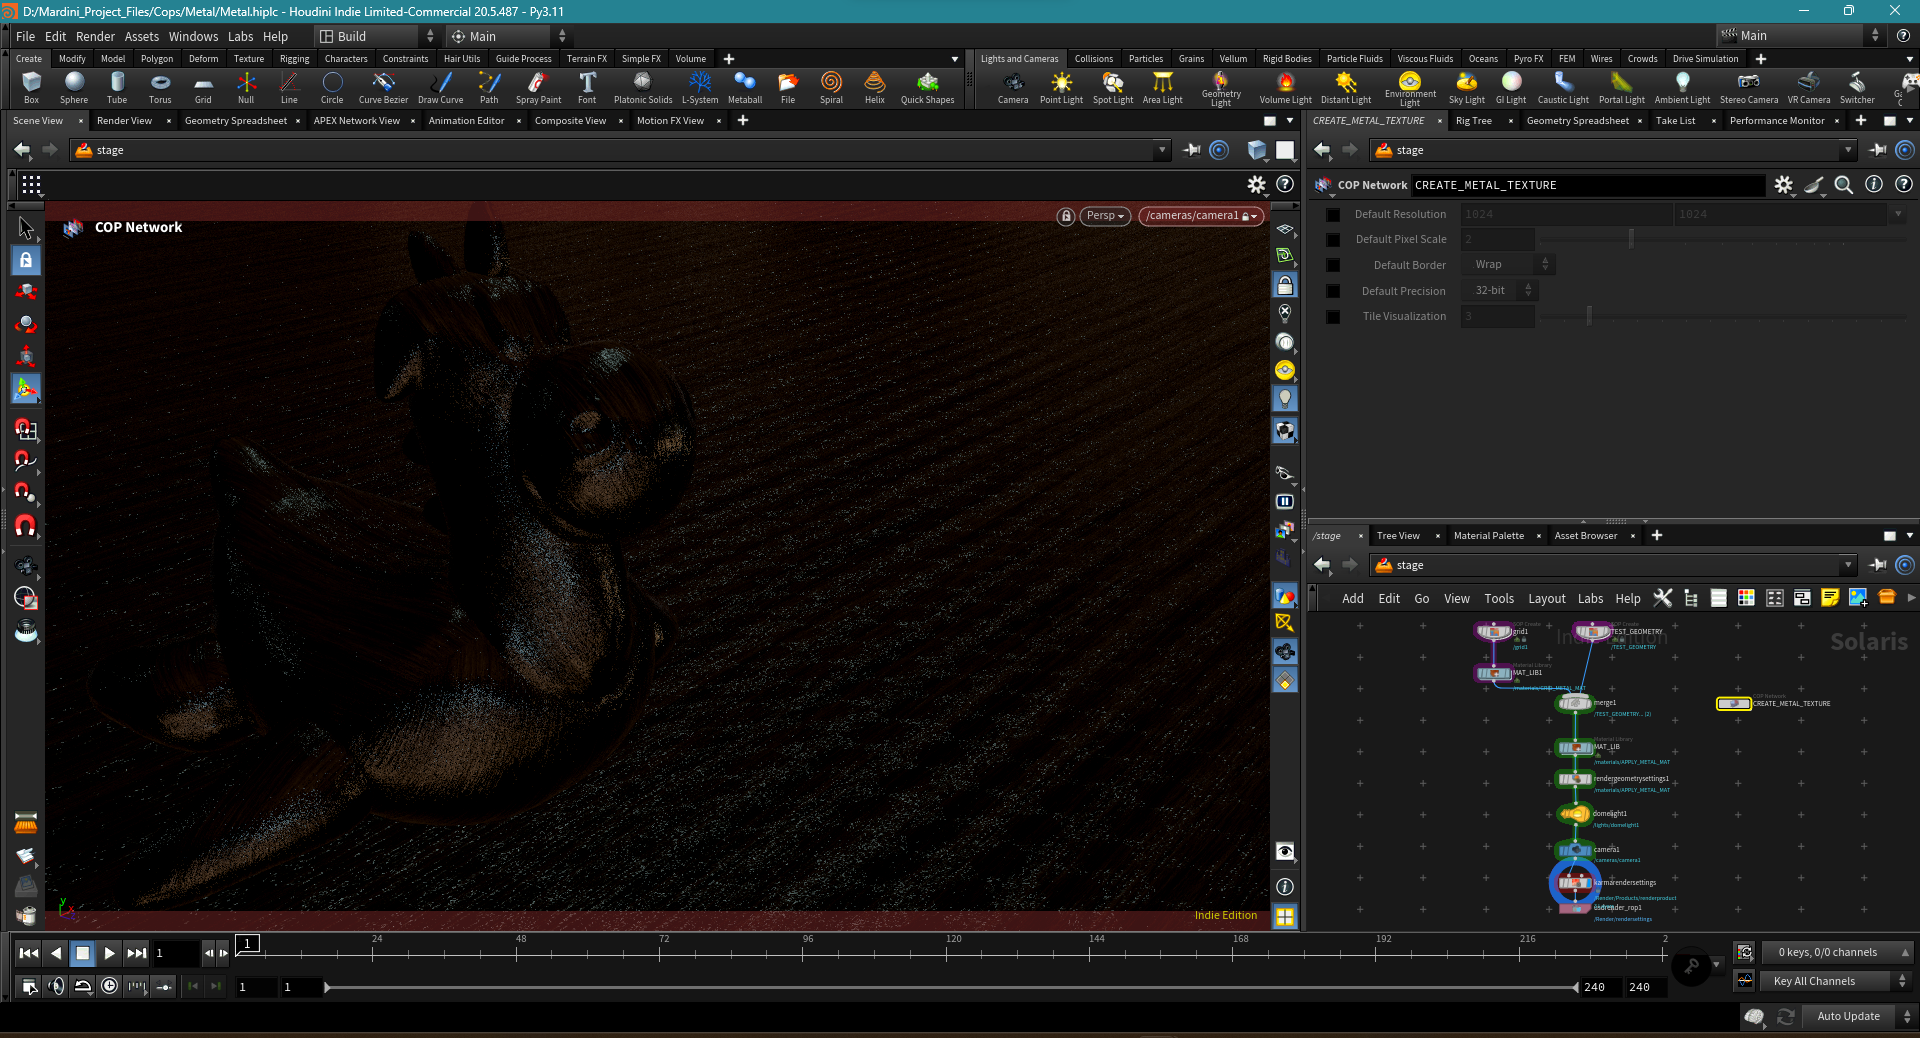
Task: Toggle the Default Border checkbox
Action: coord(1333,265)
